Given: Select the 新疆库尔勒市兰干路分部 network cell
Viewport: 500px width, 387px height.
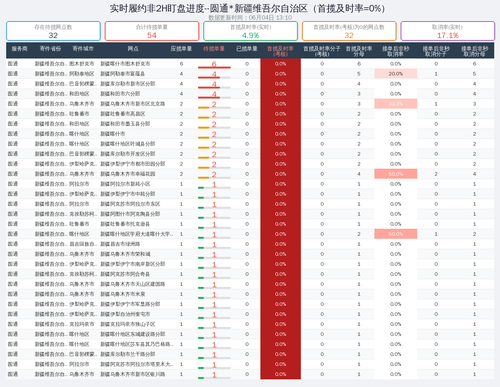Looking at the screenshot, I should [128, 354].
